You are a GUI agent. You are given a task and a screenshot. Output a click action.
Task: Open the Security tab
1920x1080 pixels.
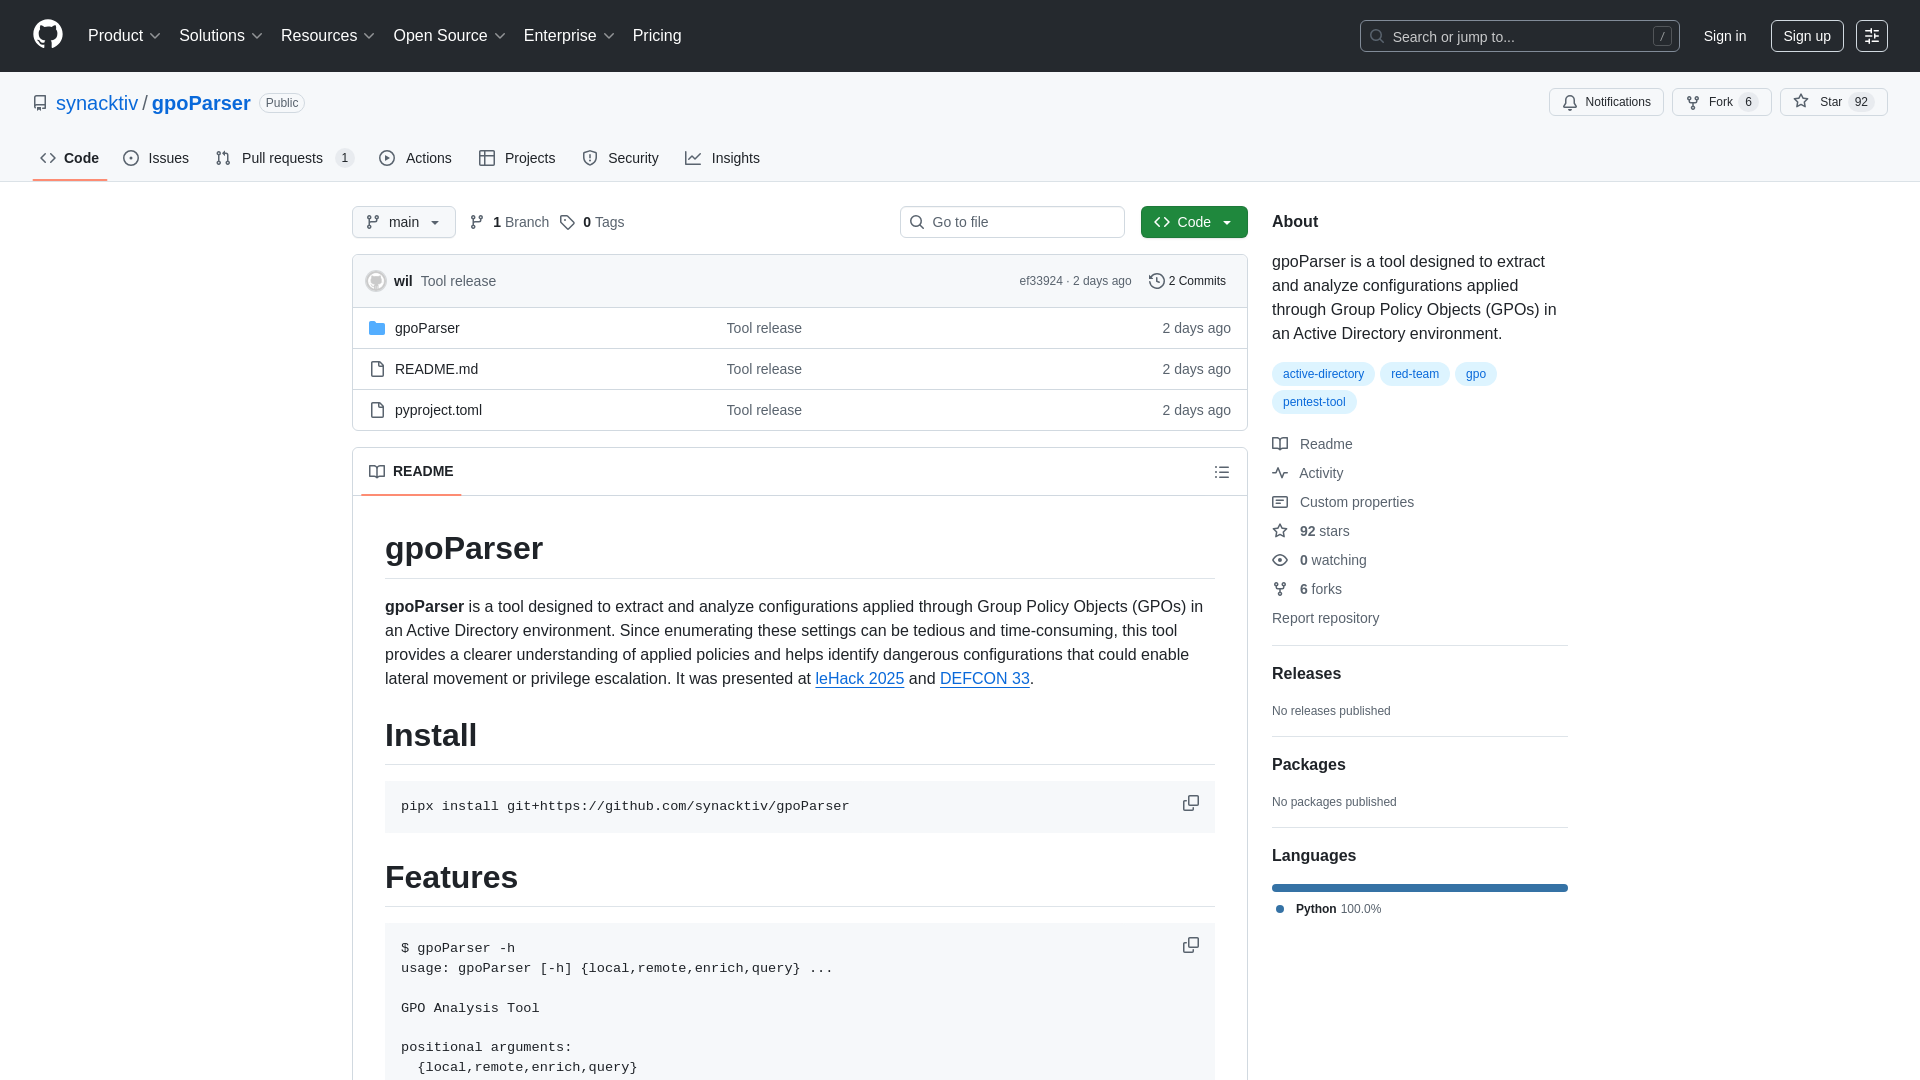point(620,158)
